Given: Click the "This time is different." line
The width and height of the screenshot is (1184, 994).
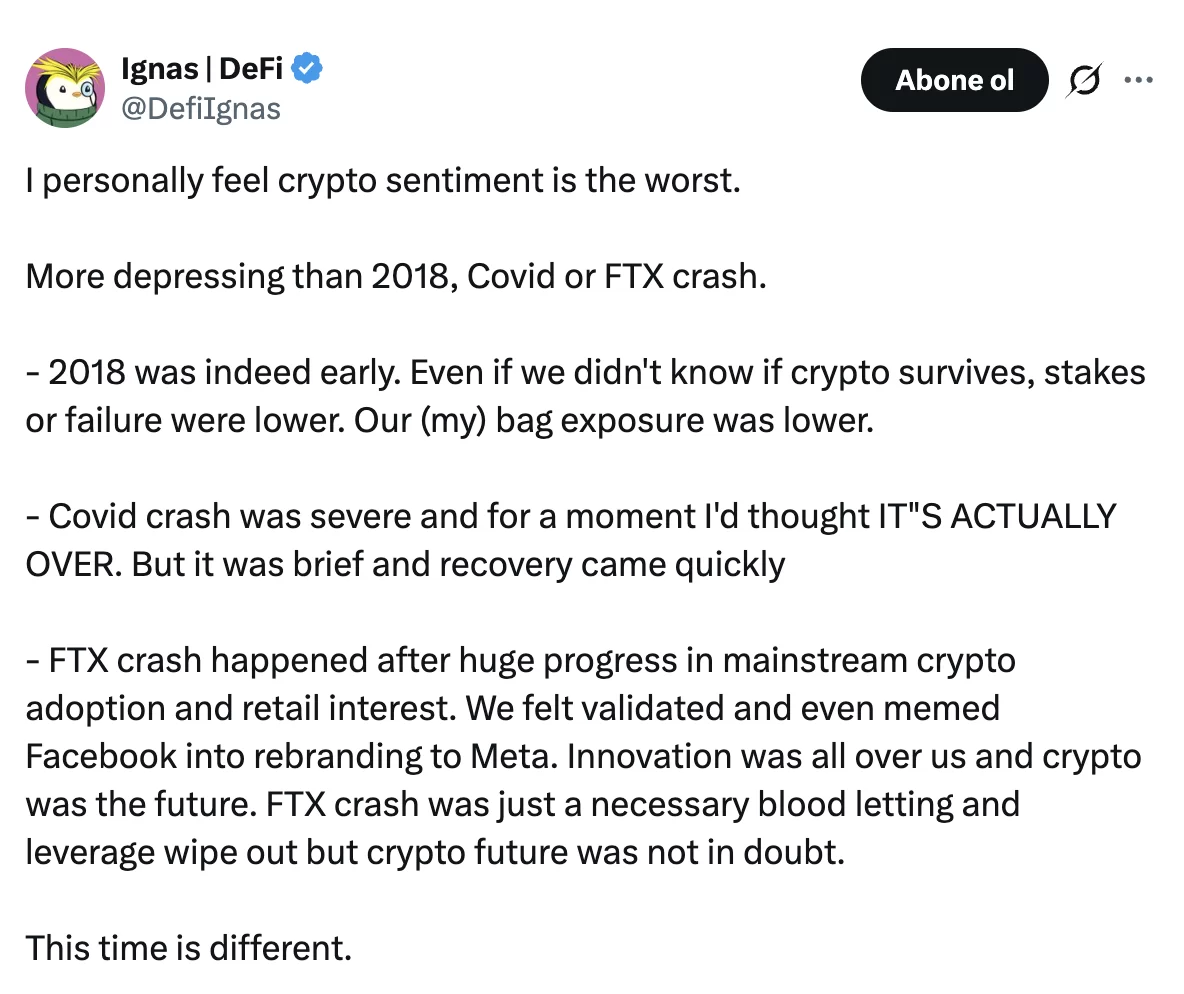Looking at the screenshot, I should [x=189, y=947].
